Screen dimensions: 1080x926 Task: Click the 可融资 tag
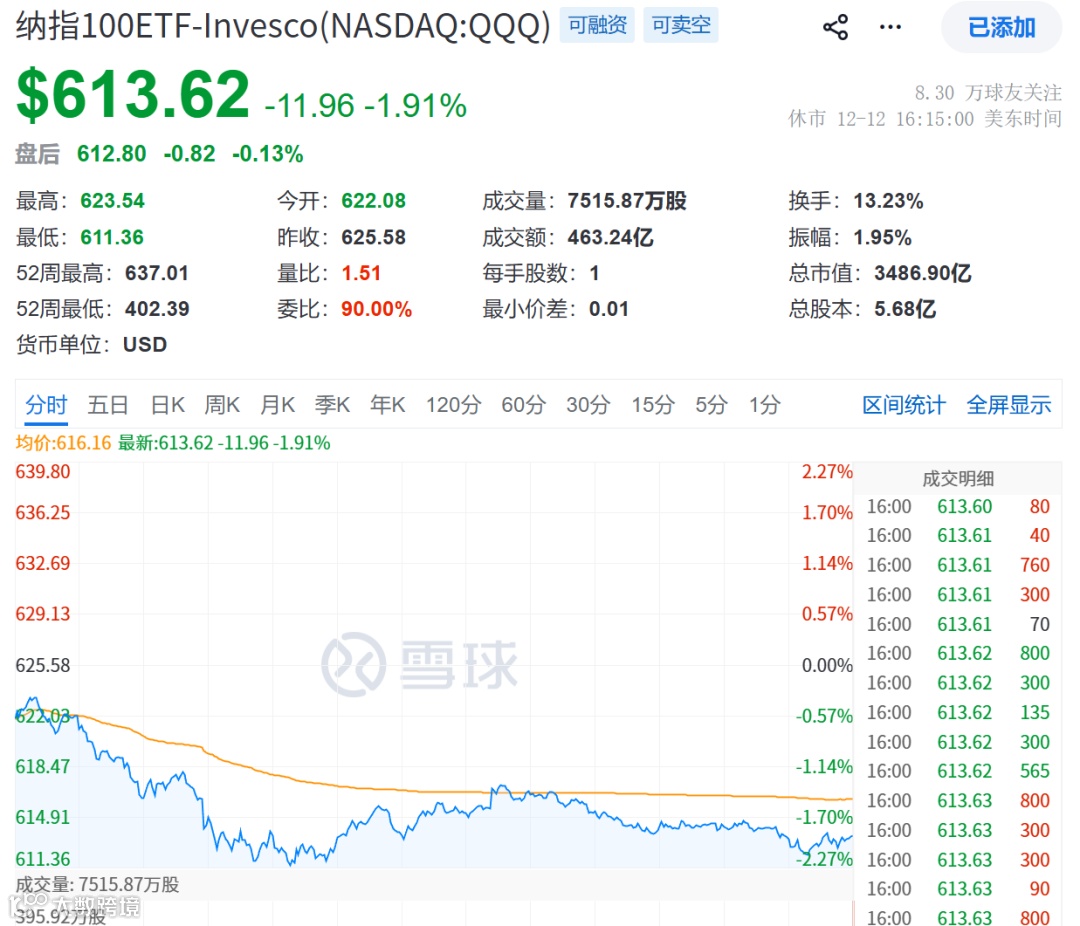click(597, 25)
